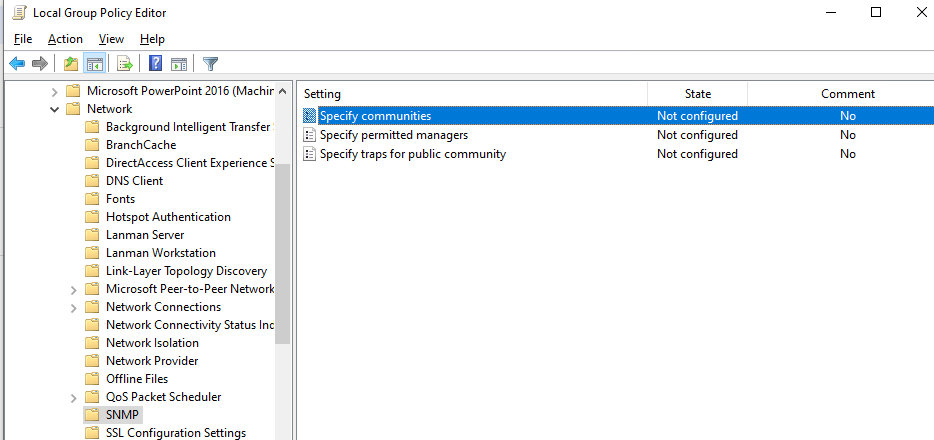Expand the QoS Packet Scheduler node

tap(74, 397)
